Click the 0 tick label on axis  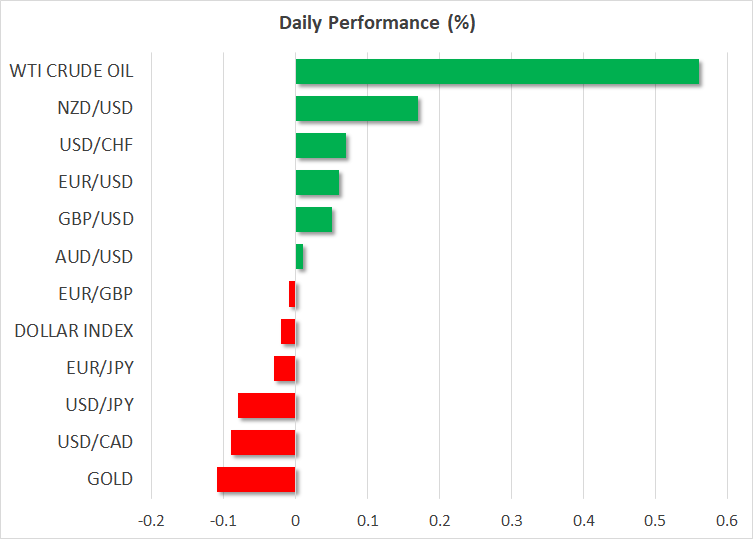[x=295, y=520]
